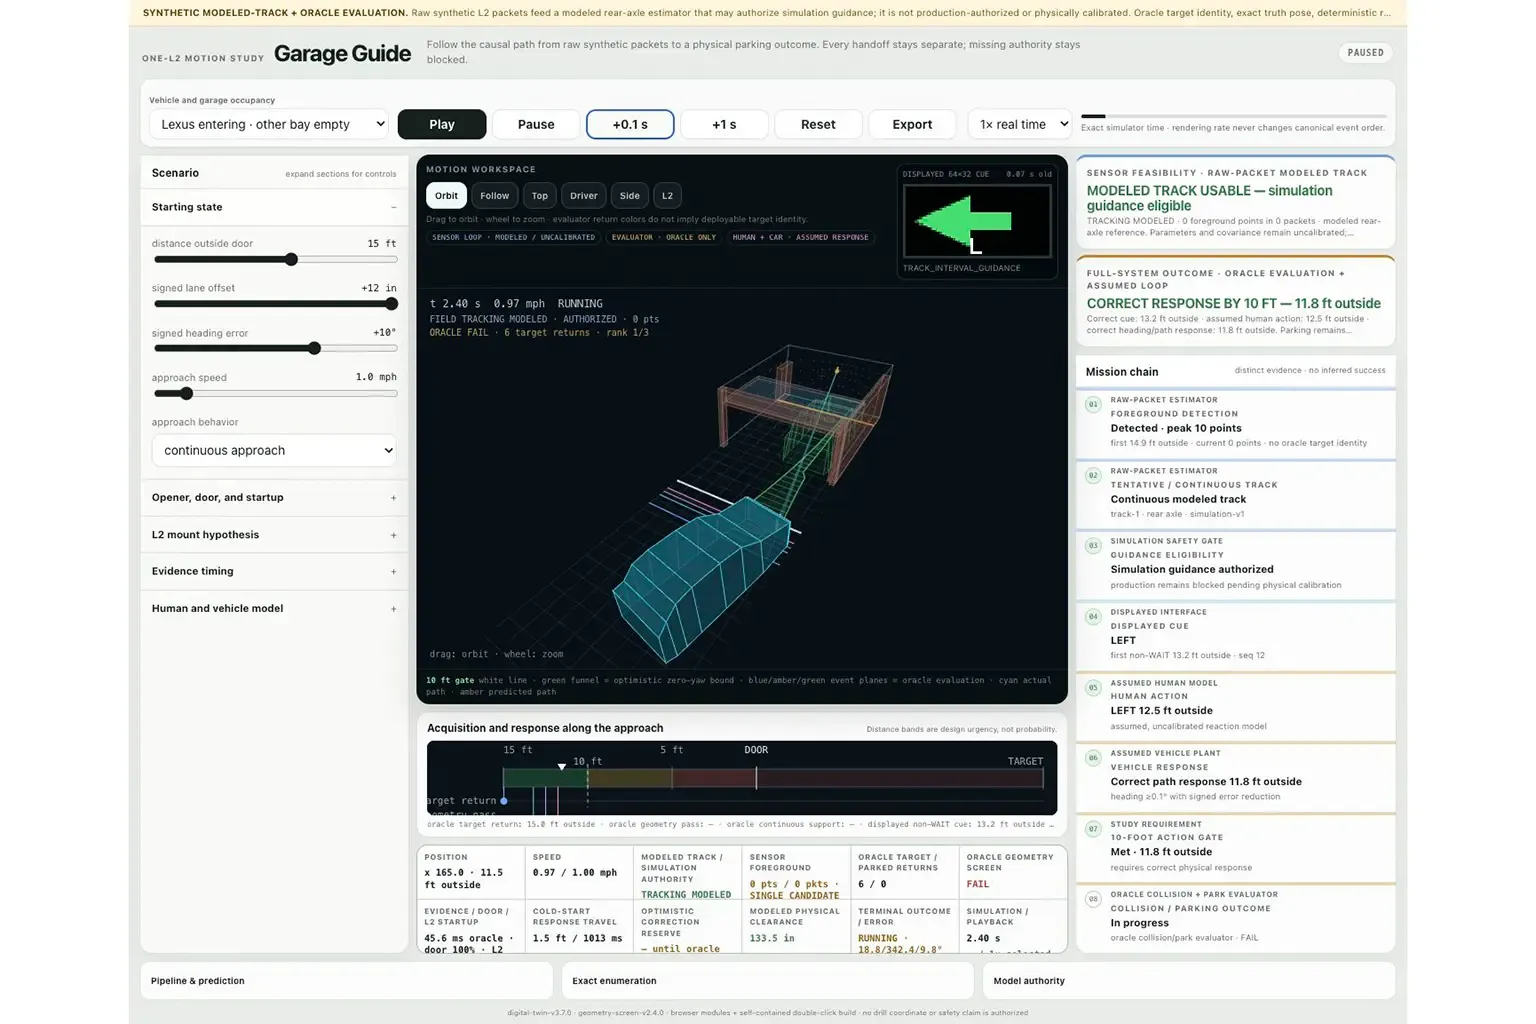Viewport: 1536px width, 1024px height.
Task: Click the step 06 vehicle response badge
Action: 1093,758
